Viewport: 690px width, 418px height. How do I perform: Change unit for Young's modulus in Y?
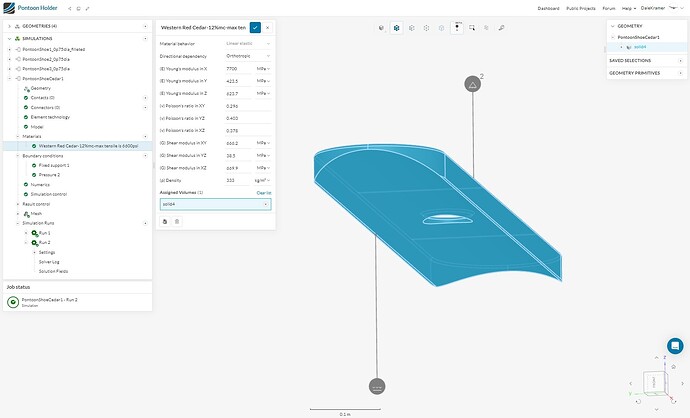[x=263, y=81]
